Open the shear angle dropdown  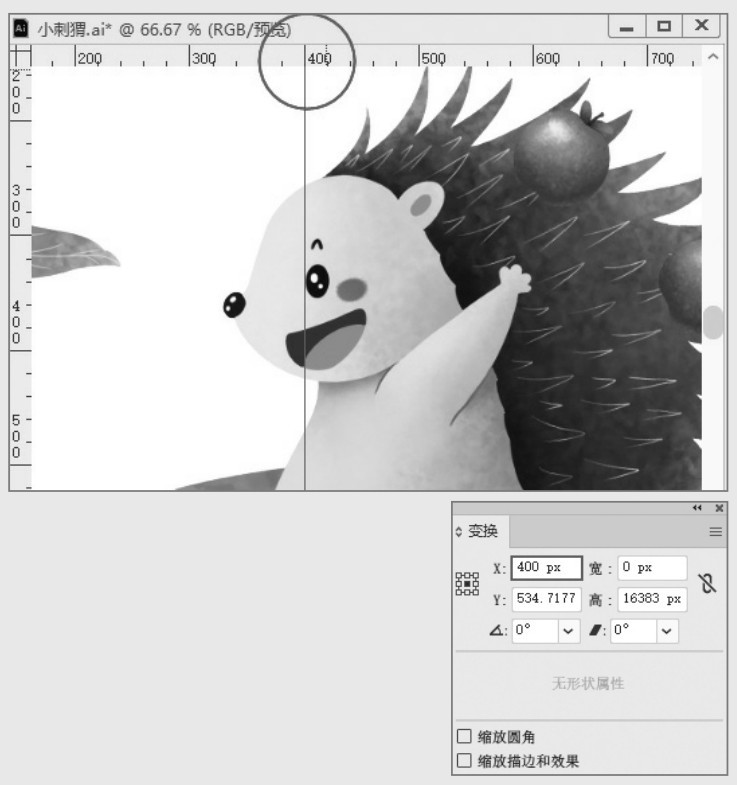tap(666, 632)
